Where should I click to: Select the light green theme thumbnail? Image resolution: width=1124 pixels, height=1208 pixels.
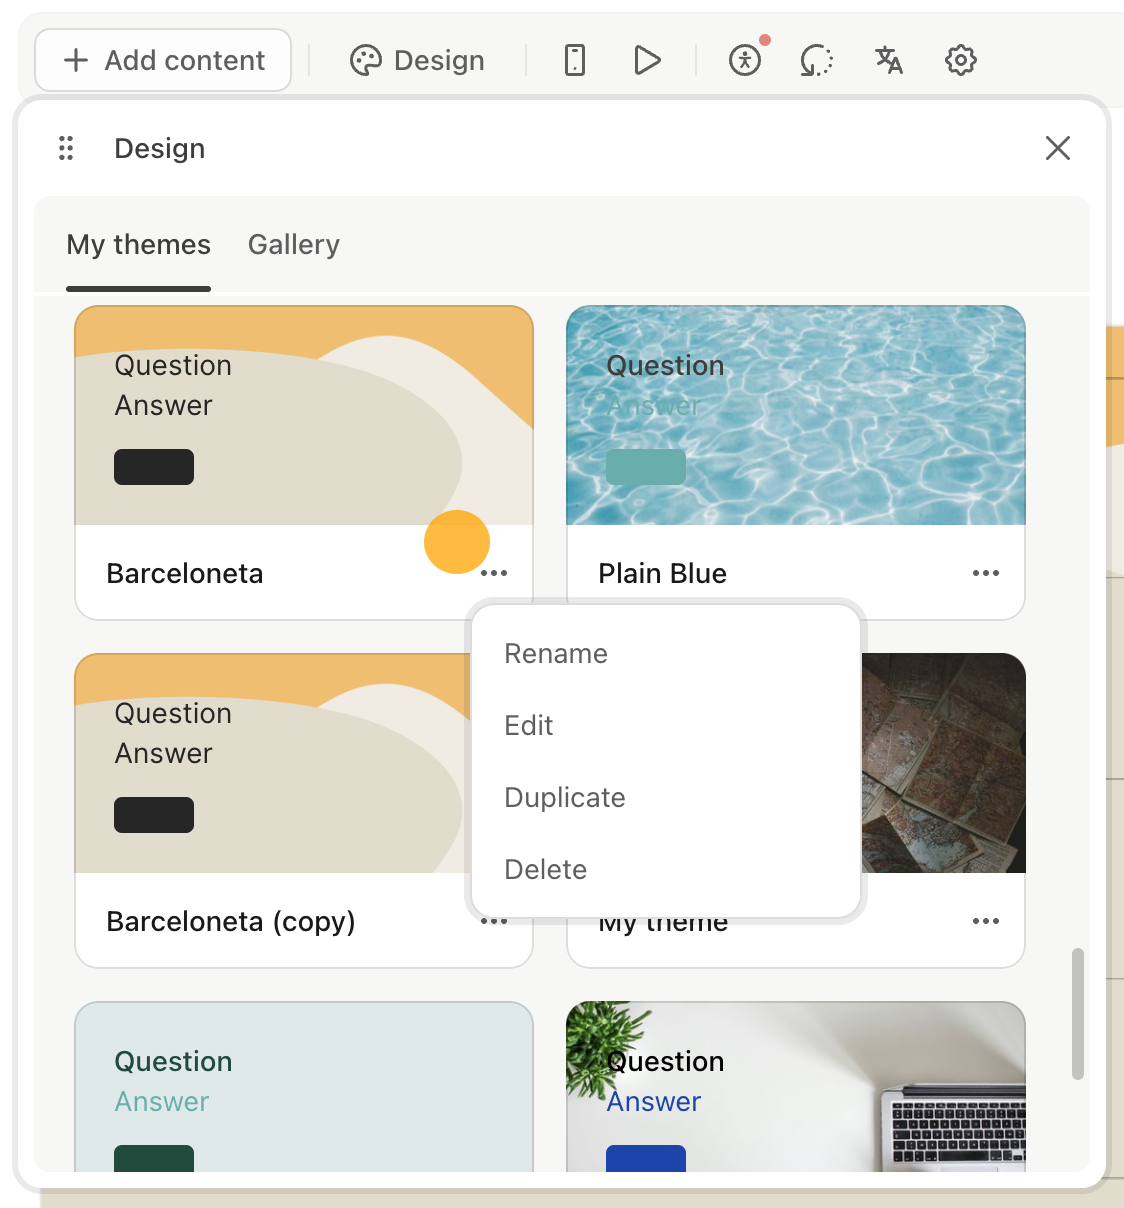[304, 1087]
